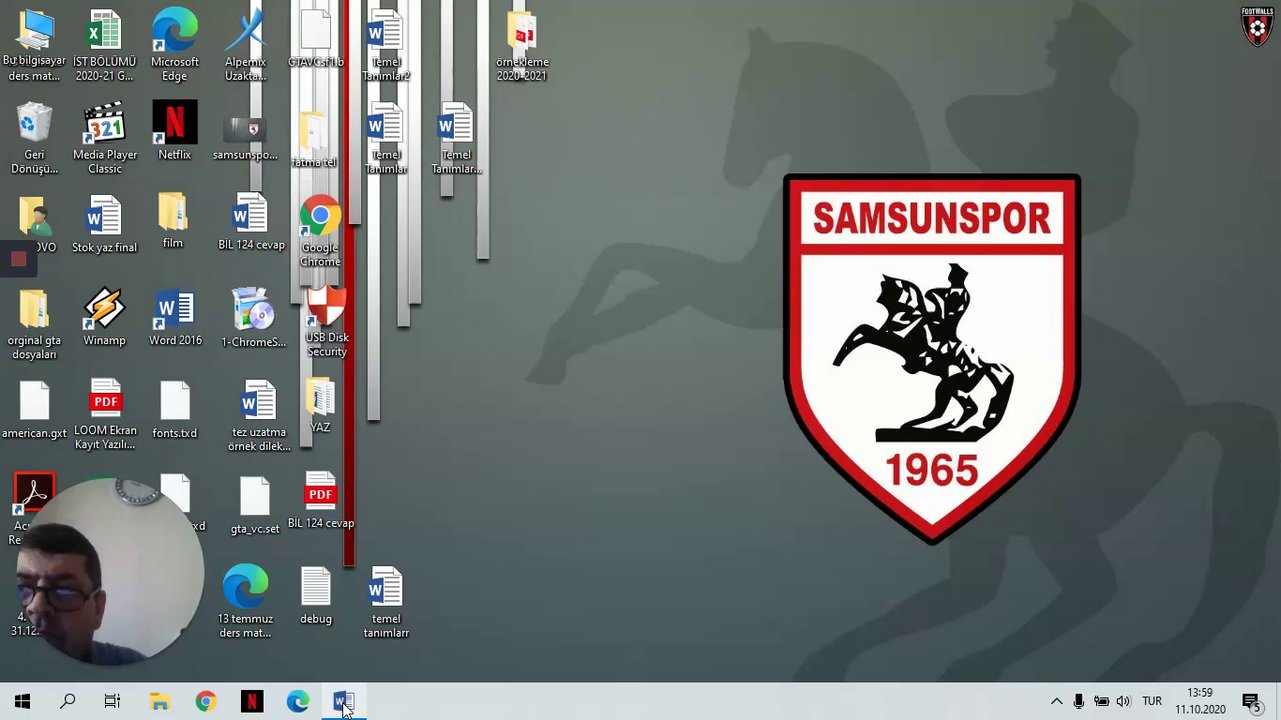The image size is (1281, 720).
Task: Open the Windows Start menu
Action: pos(22,702)
